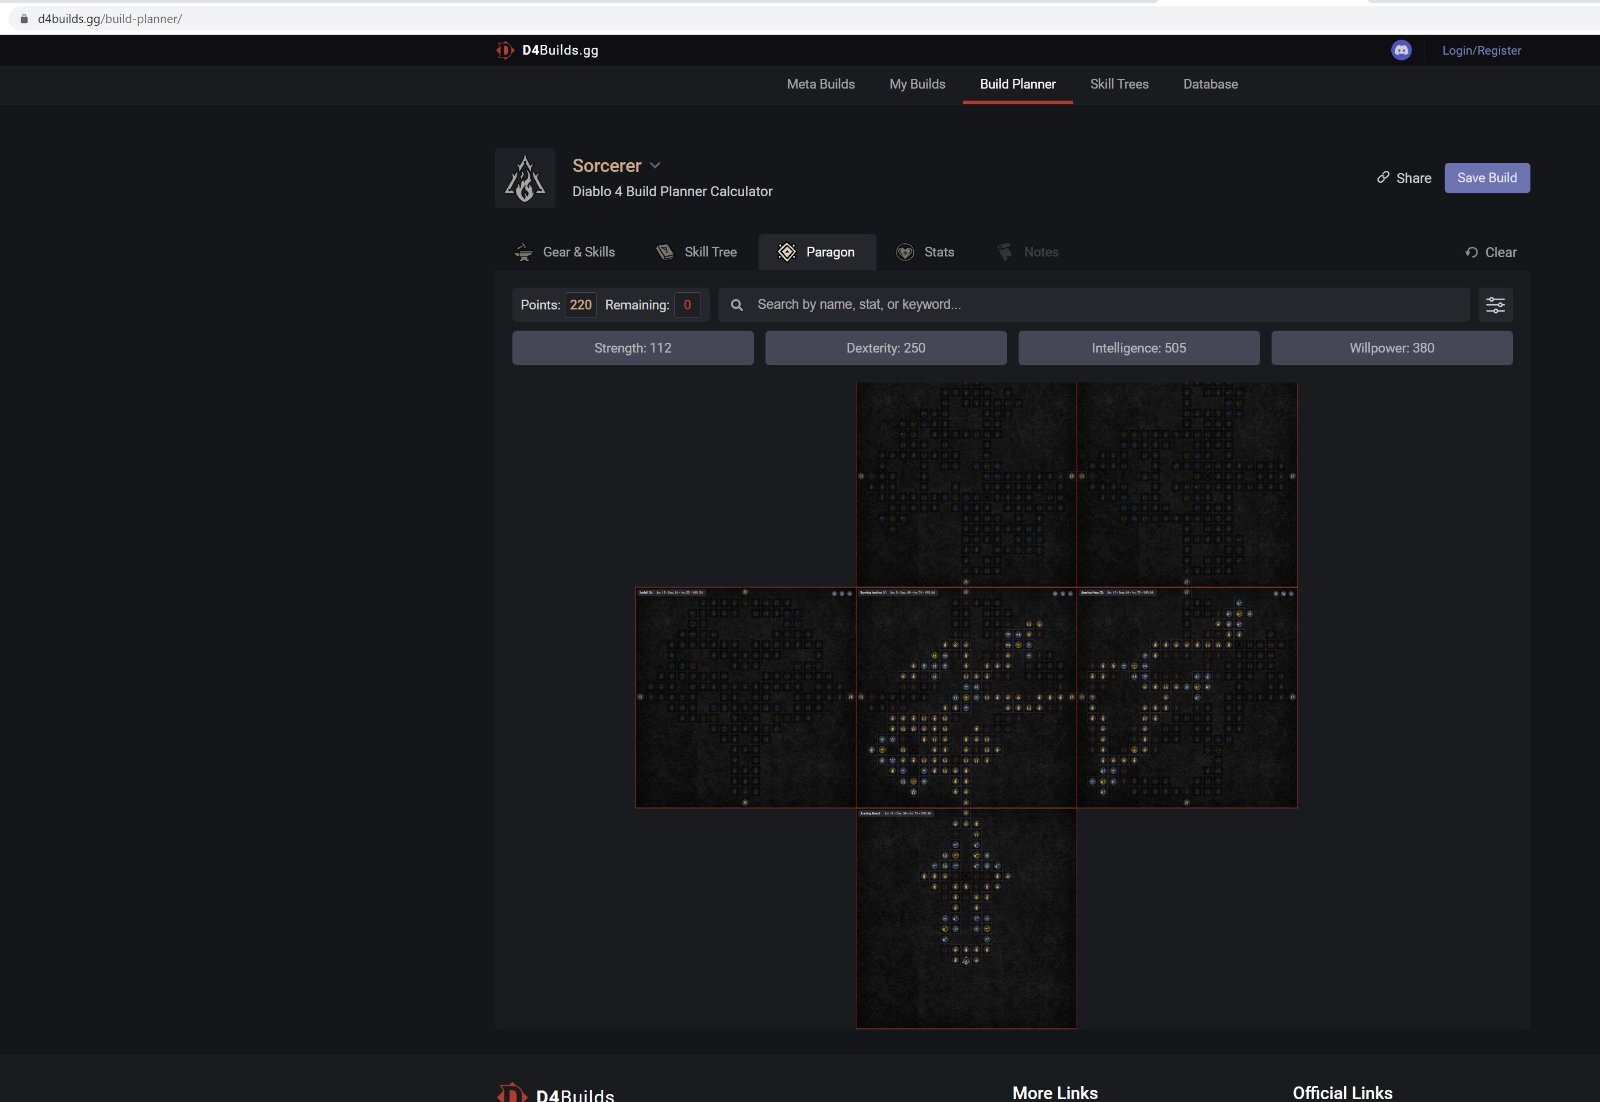Screen dimensions: 1600x1102
Task: Click the heart shield icon on Stats tab
Action: 905,252
